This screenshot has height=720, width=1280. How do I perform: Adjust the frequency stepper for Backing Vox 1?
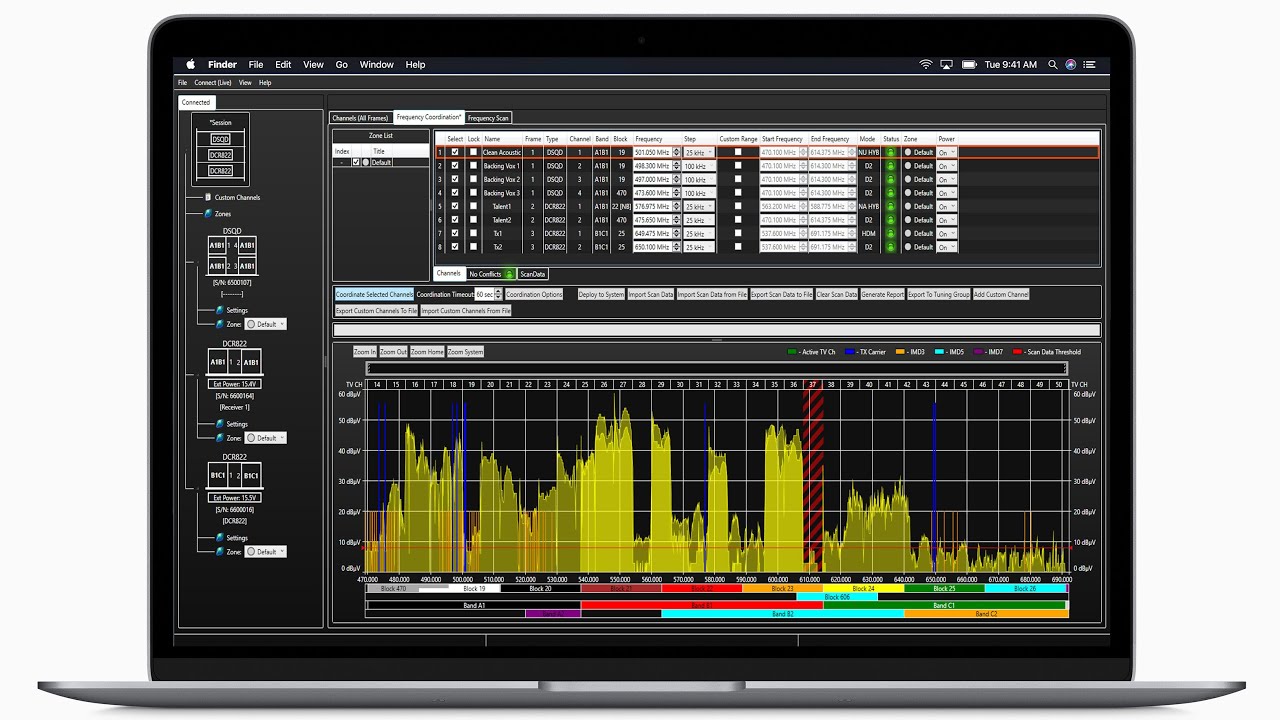click(675, 166)
